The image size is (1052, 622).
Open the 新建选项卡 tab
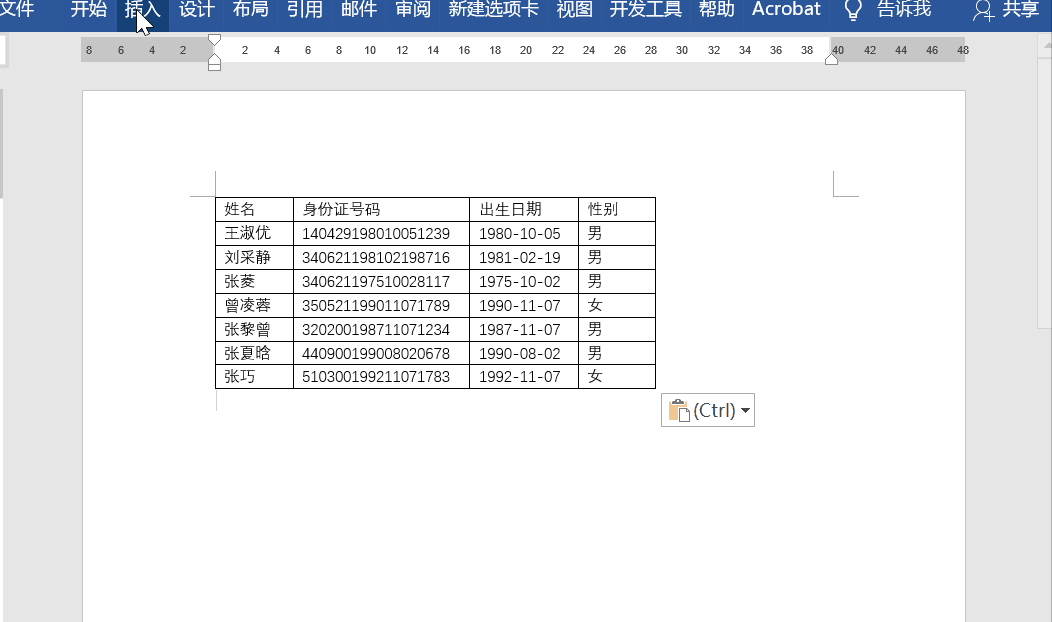coord(493,9)
